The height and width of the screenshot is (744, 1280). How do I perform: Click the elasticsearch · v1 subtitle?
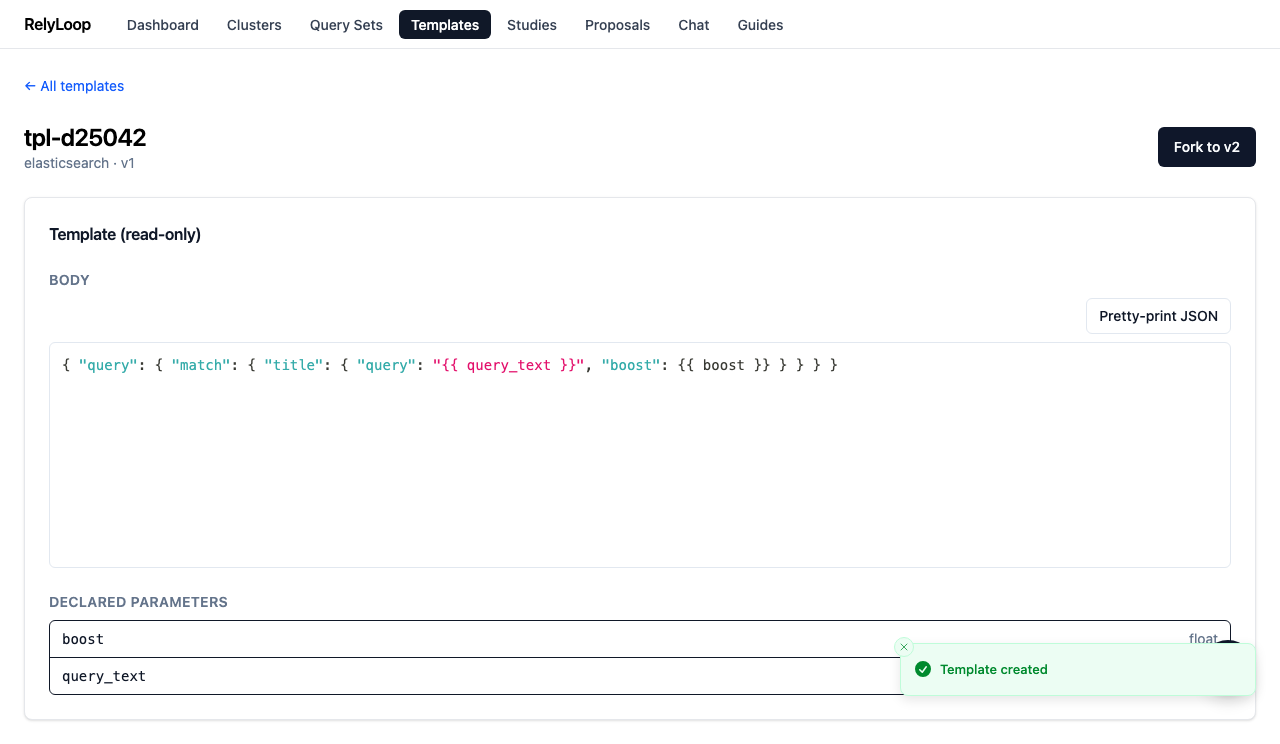pos(79,163)
